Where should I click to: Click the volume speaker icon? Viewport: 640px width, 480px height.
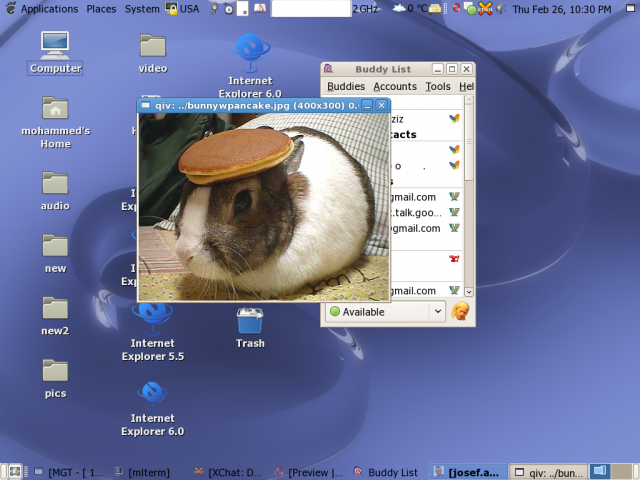[501, 9]
